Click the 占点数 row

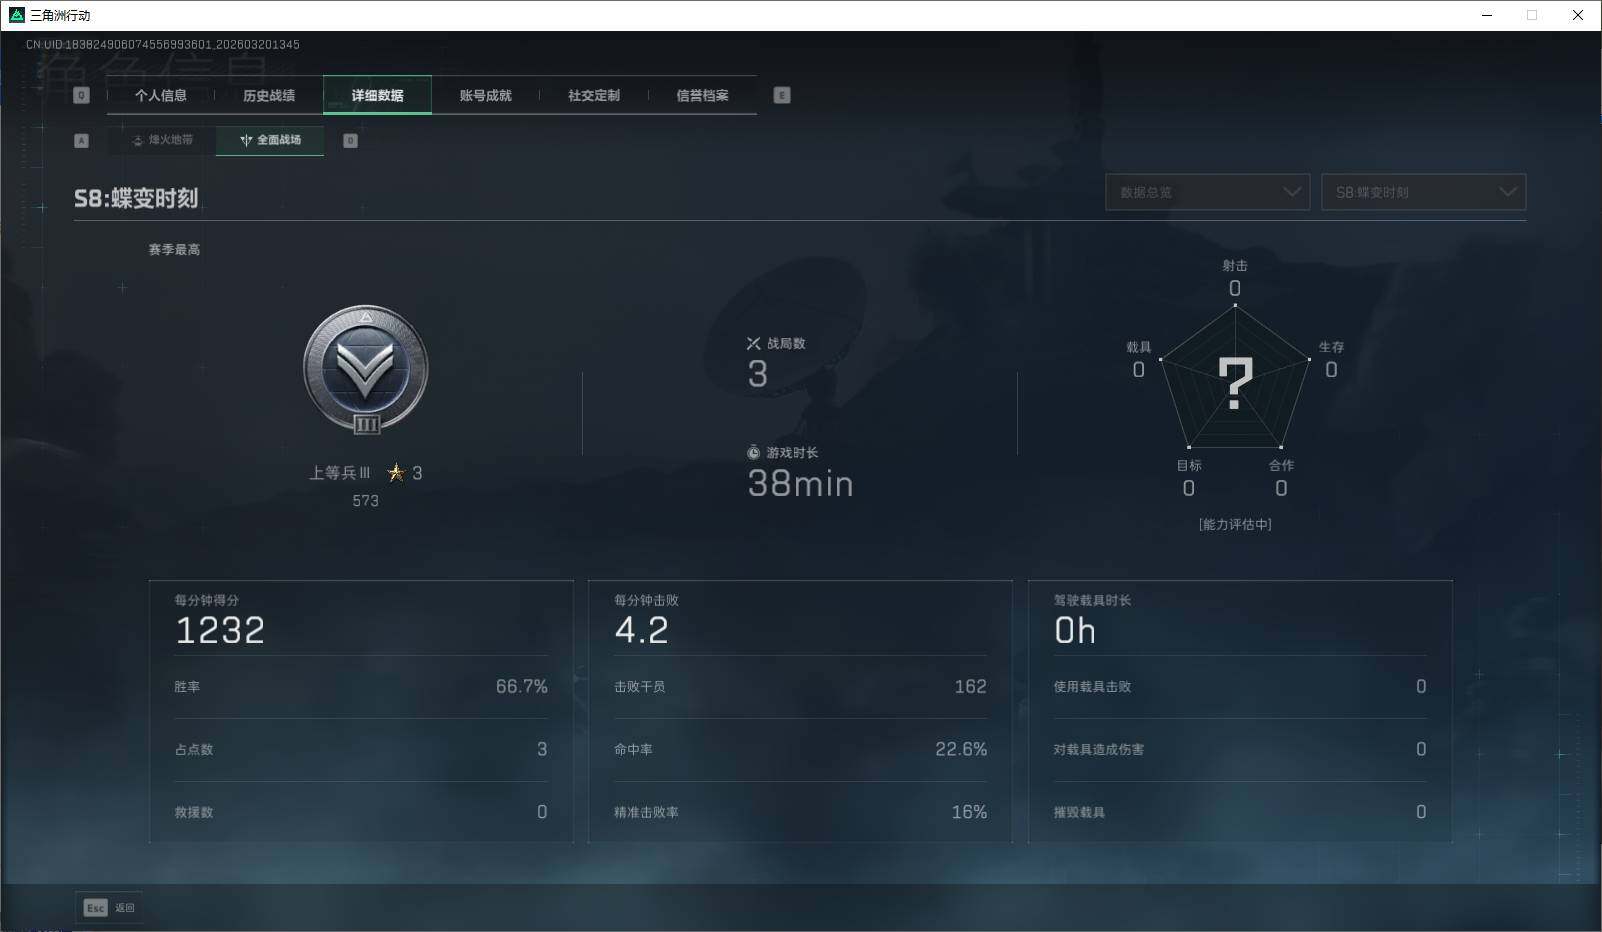point(361,749)
